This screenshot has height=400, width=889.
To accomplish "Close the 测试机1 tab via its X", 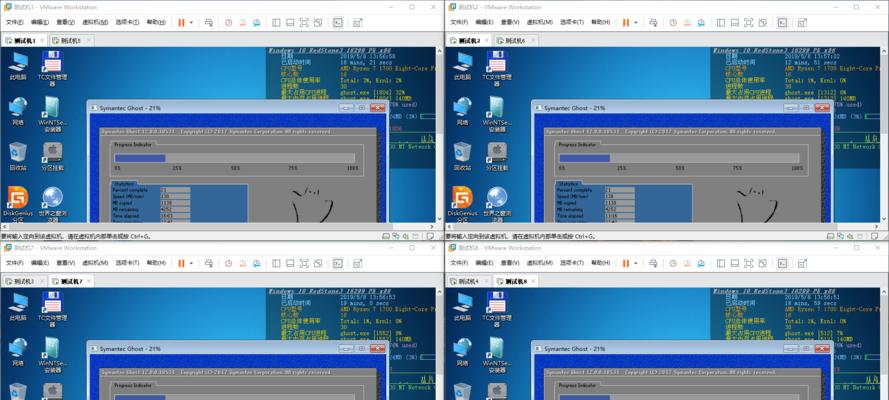I will click(x=42, y=41).
